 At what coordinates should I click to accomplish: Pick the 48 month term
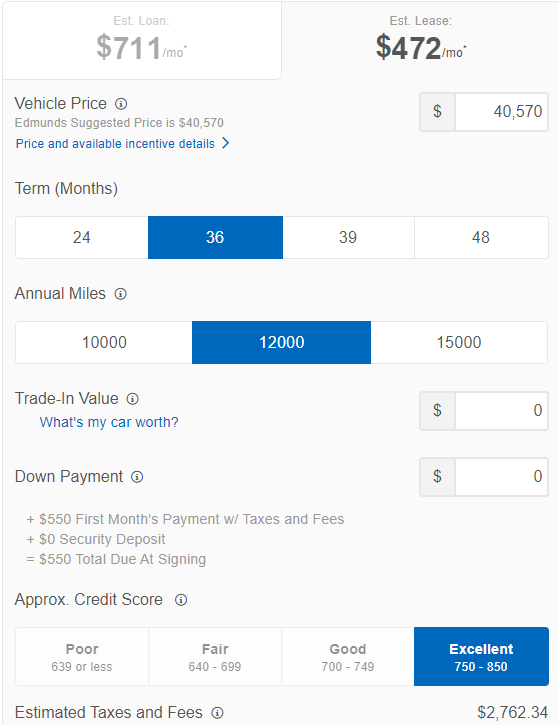(x=481, y=237)
